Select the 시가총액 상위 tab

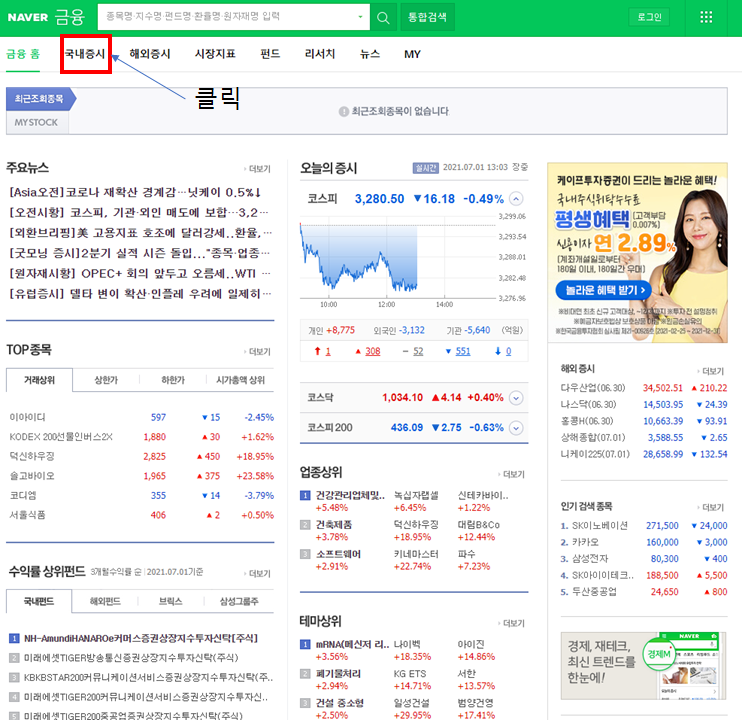point(240,380)
